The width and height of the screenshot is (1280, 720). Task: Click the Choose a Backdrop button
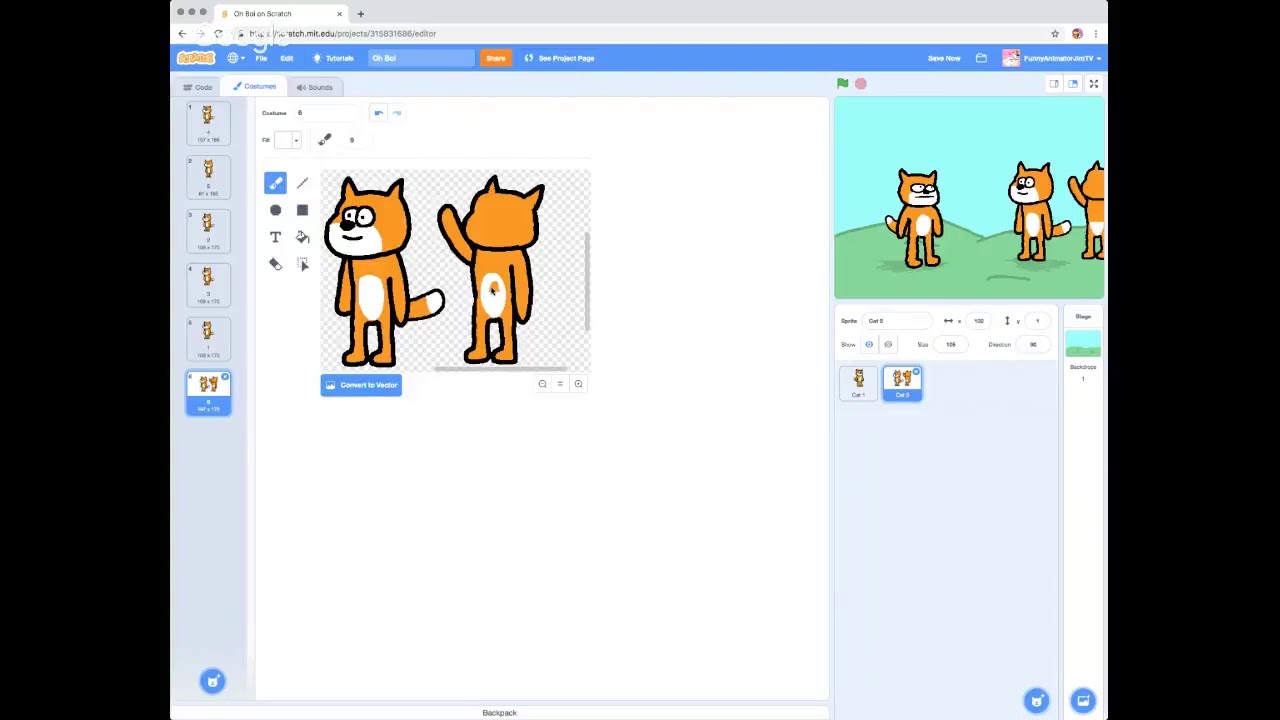click(1083, 700)
